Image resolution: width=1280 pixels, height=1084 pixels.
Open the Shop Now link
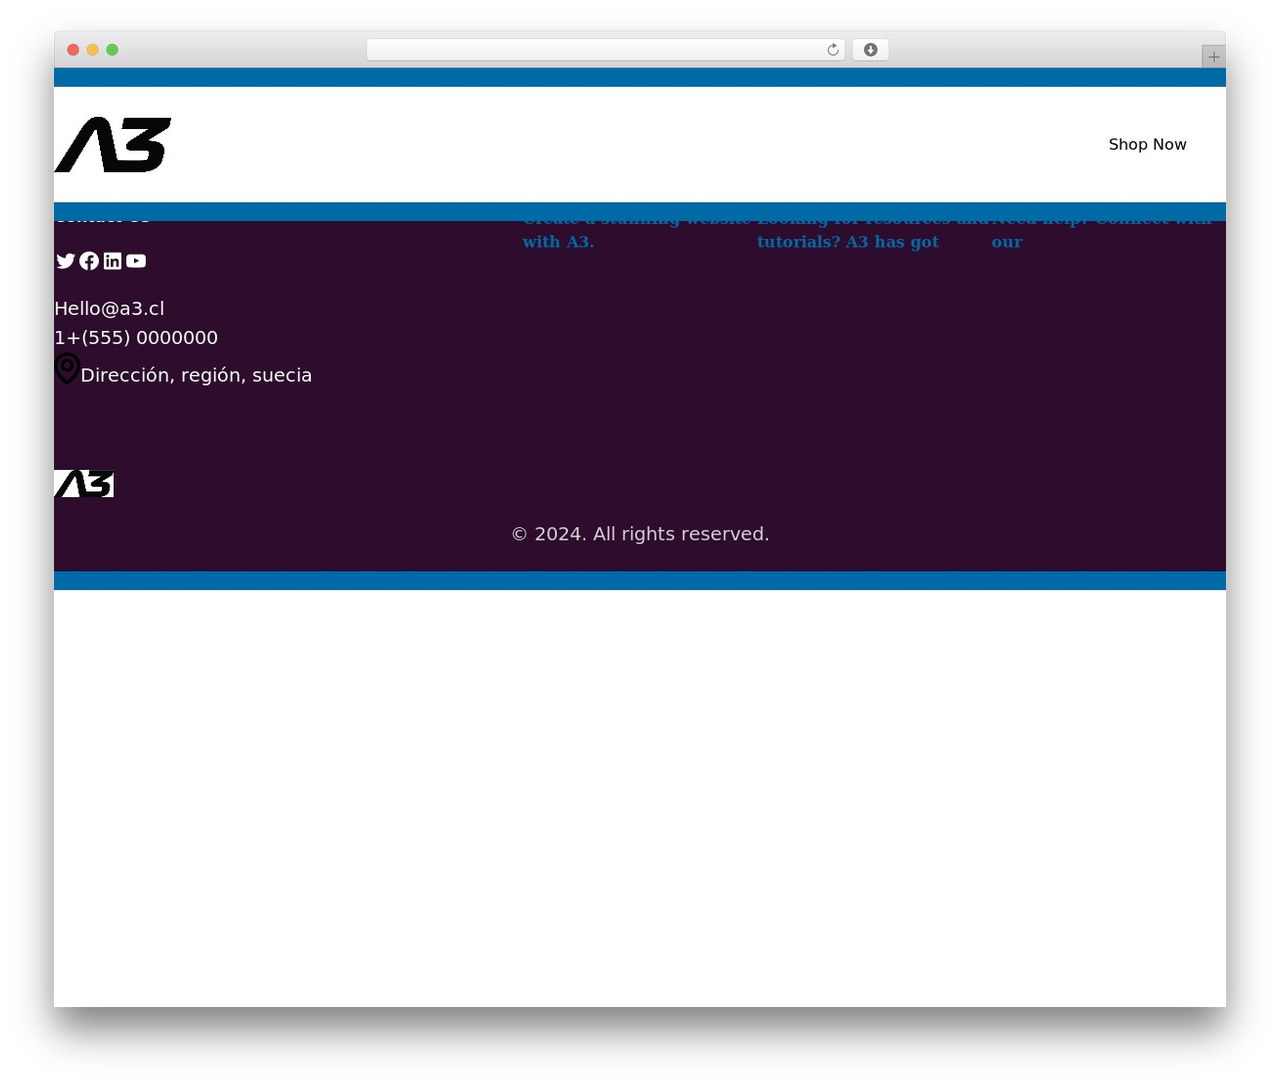1147,145
